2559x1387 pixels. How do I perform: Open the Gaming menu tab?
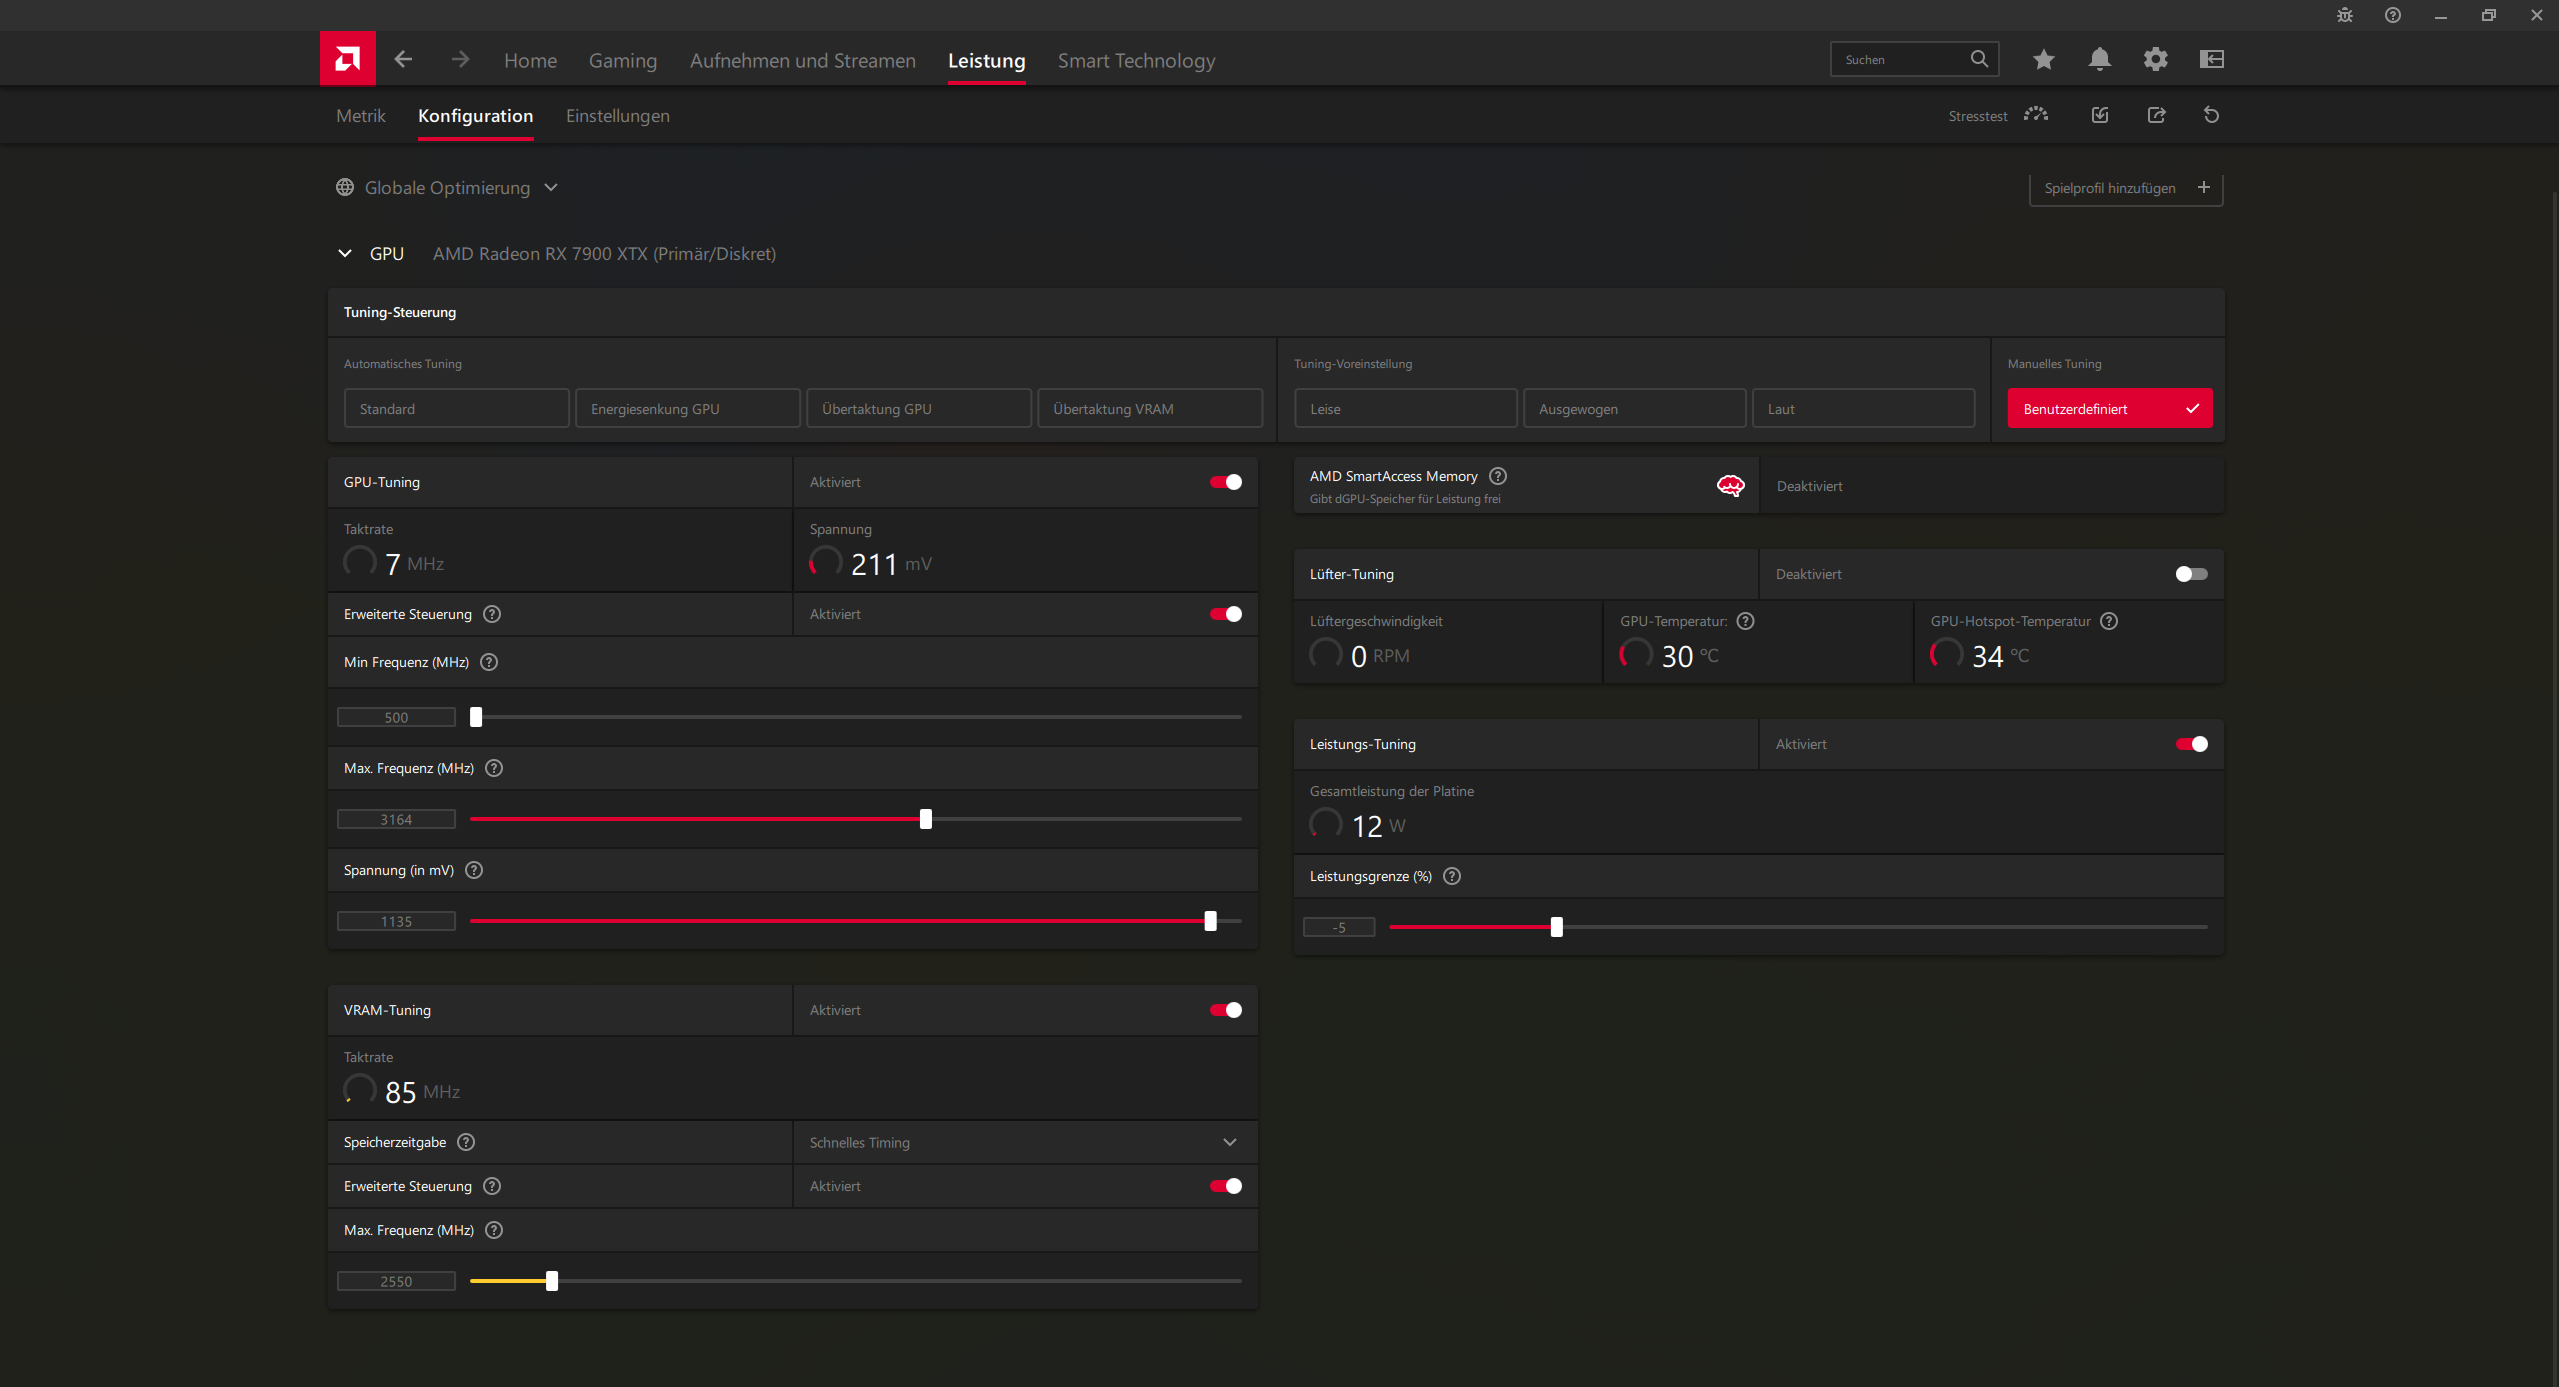point(622,61)
